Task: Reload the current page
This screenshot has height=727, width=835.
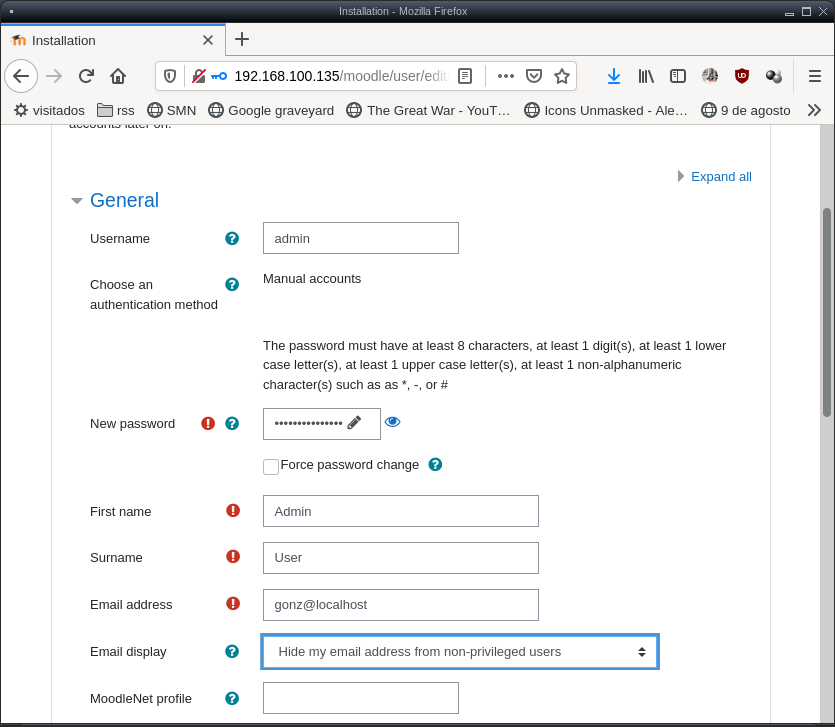Action: coord(86,76)
